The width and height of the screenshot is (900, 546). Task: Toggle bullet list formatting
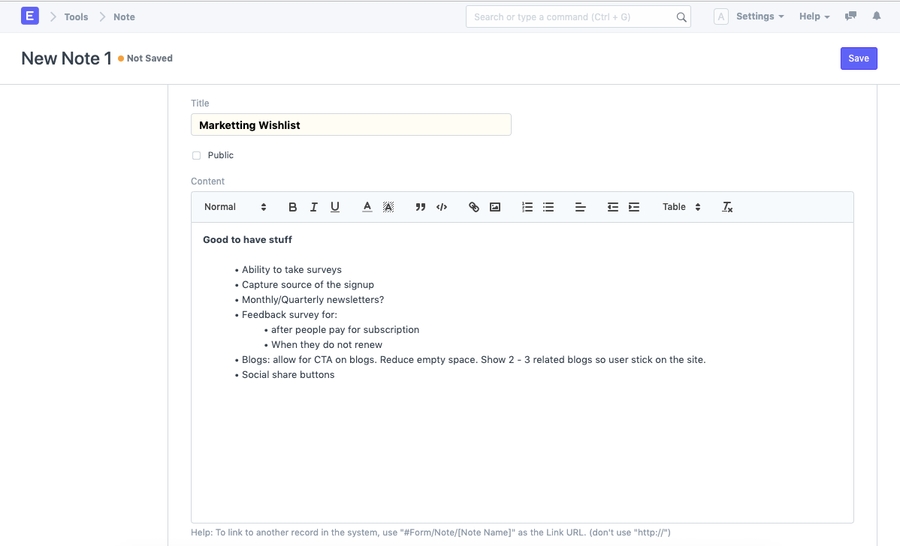point(548,207)
